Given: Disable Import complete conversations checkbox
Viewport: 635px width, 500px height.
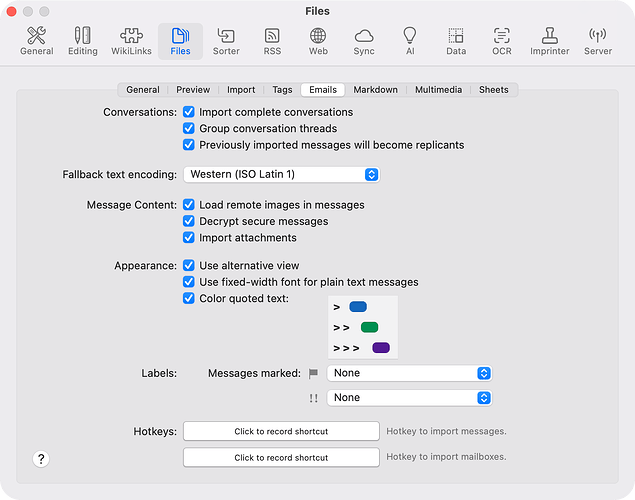Looking at the screenshot, I should click(189, 112).
